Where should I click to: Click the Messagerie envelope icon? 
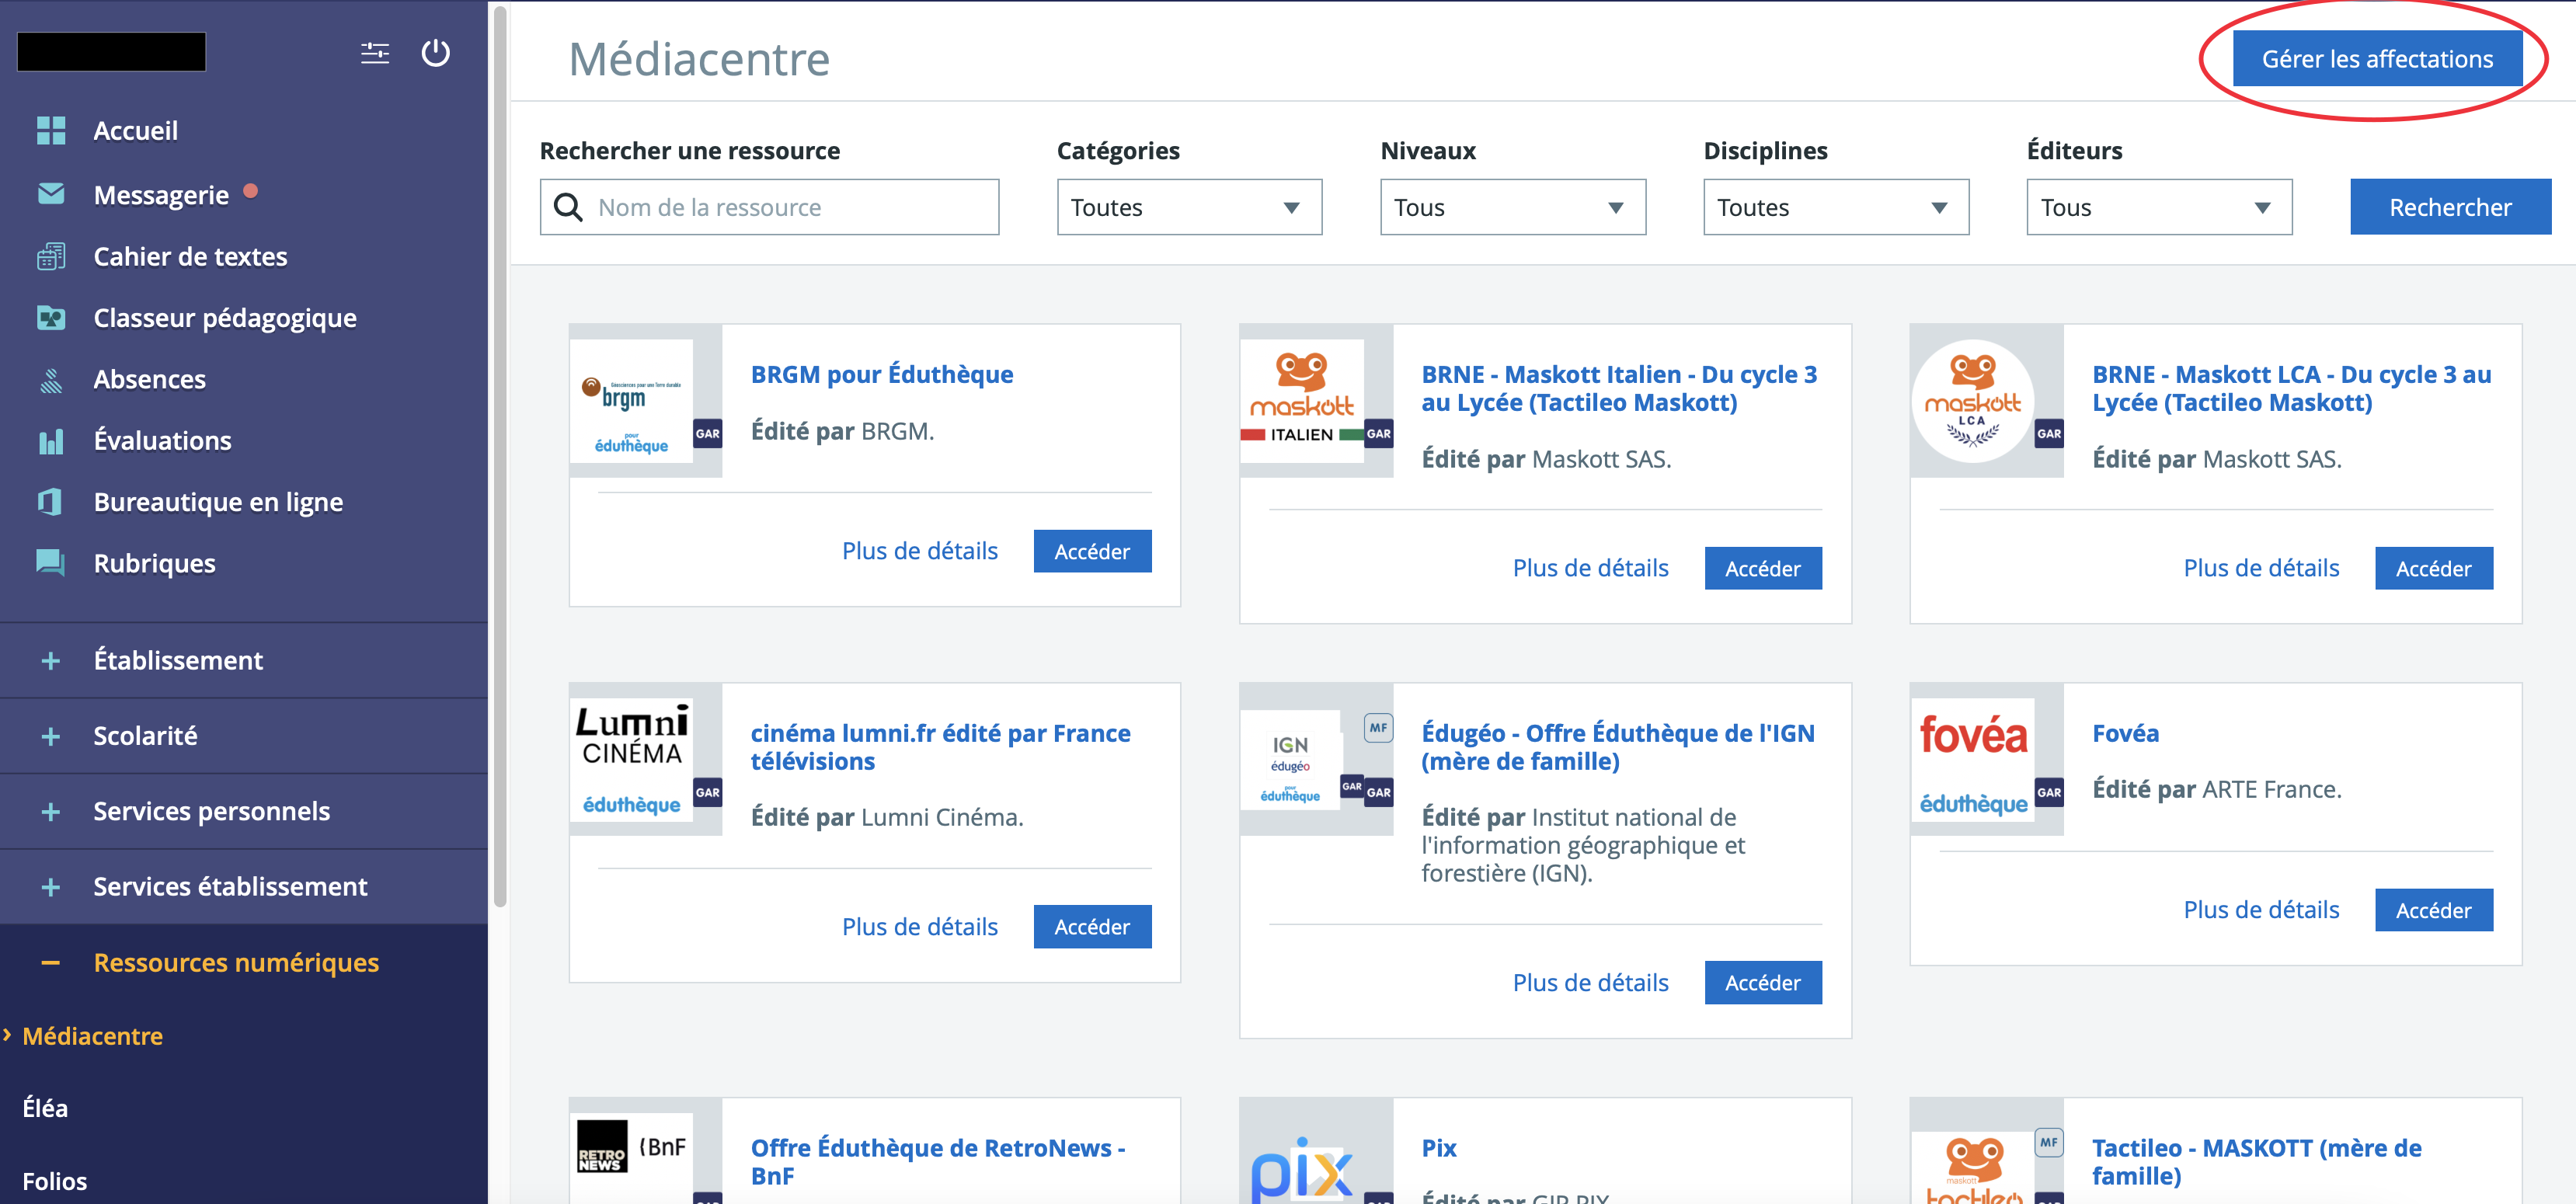click(x=51, y=193)
